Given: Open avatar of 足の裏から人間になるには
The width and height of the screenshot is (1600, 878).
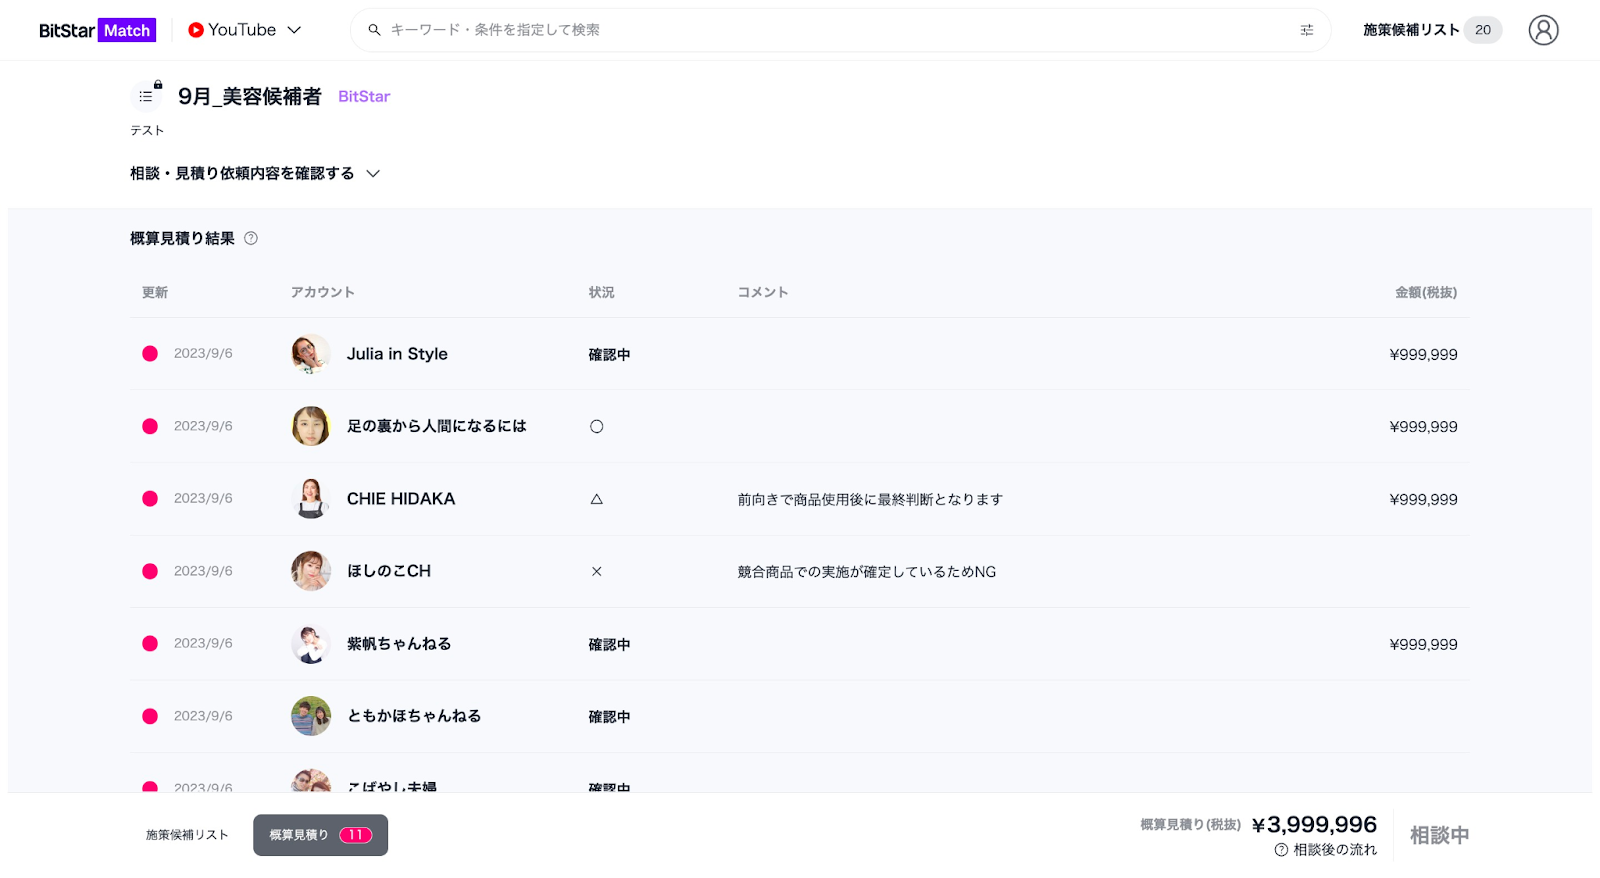Looking at the screenshot, I should click(x=311, y=426).
